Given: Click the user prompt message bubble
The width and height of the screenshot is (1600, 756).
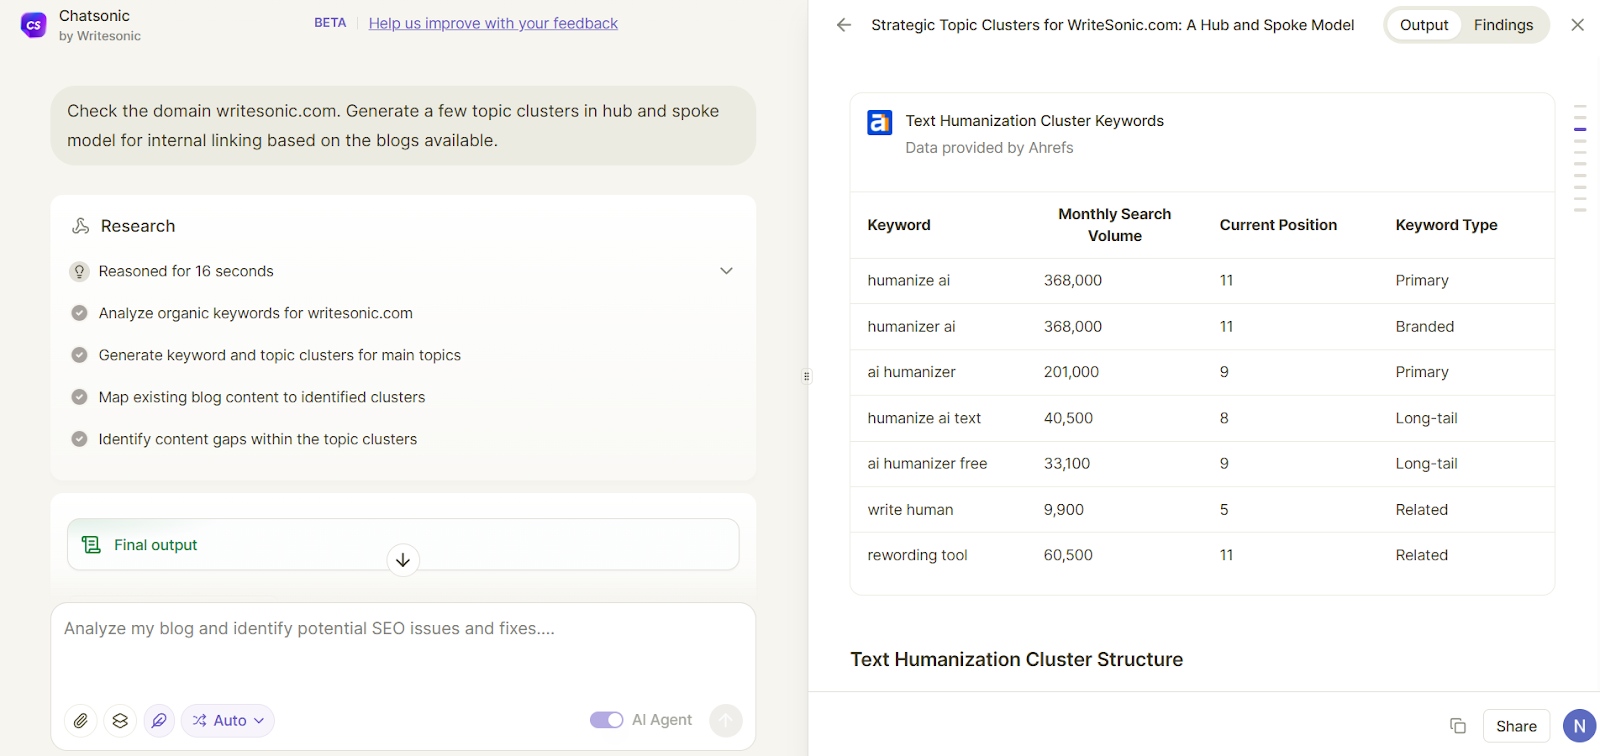Looking at the screenshot, I should 403,126.
